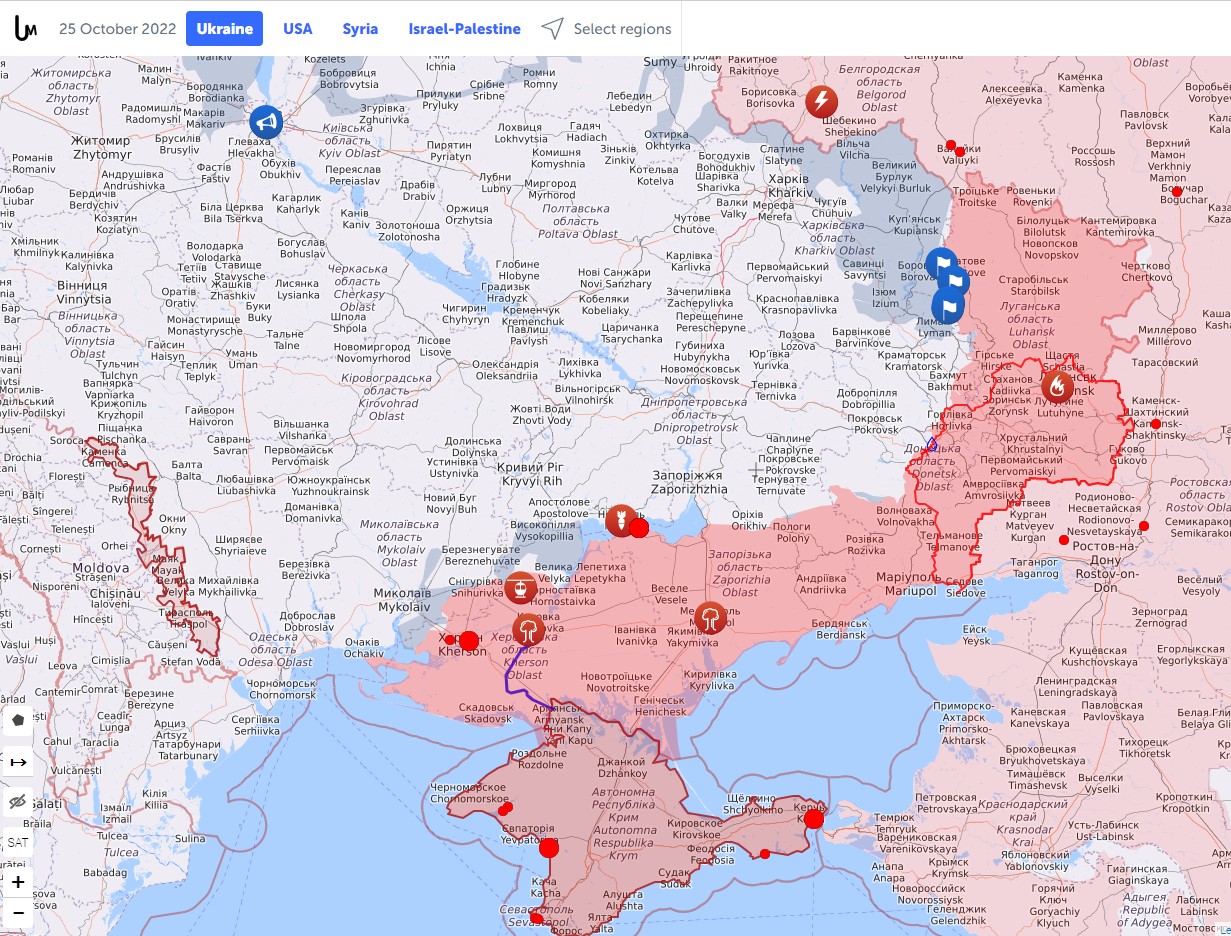Click the Liveuamap logo
The width and height of the screenshot is (1231, 936).
point(26,29)
